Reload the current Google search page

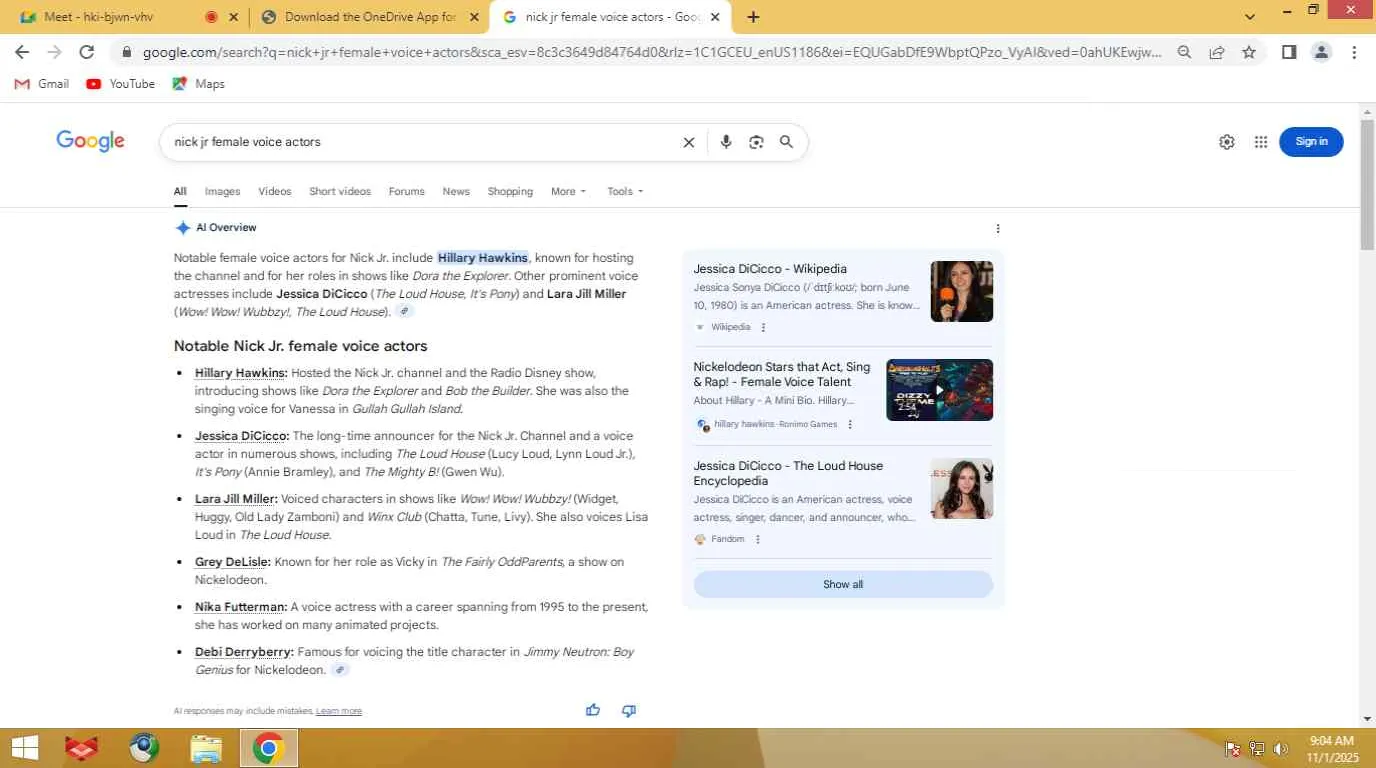pos(87,52)
